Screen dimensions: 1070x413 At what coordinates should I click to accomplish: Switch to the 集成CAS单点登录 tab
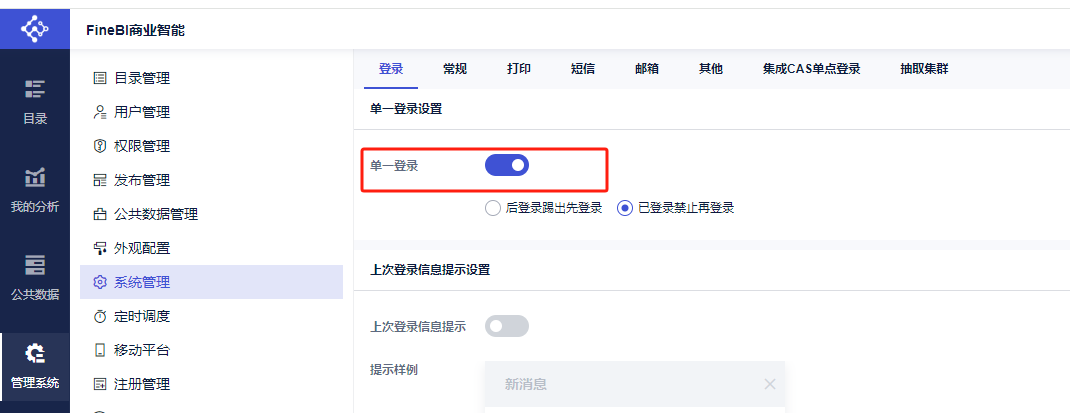[x=811, y=68]
